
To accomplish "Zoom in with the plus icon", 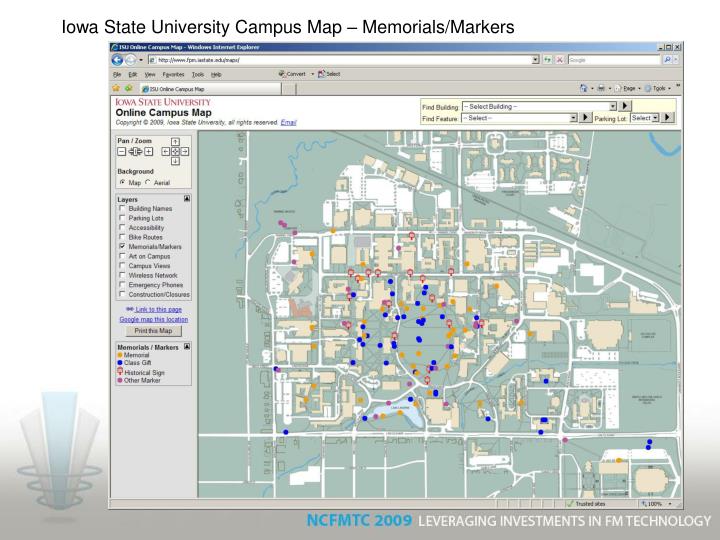I will point(148,152).
